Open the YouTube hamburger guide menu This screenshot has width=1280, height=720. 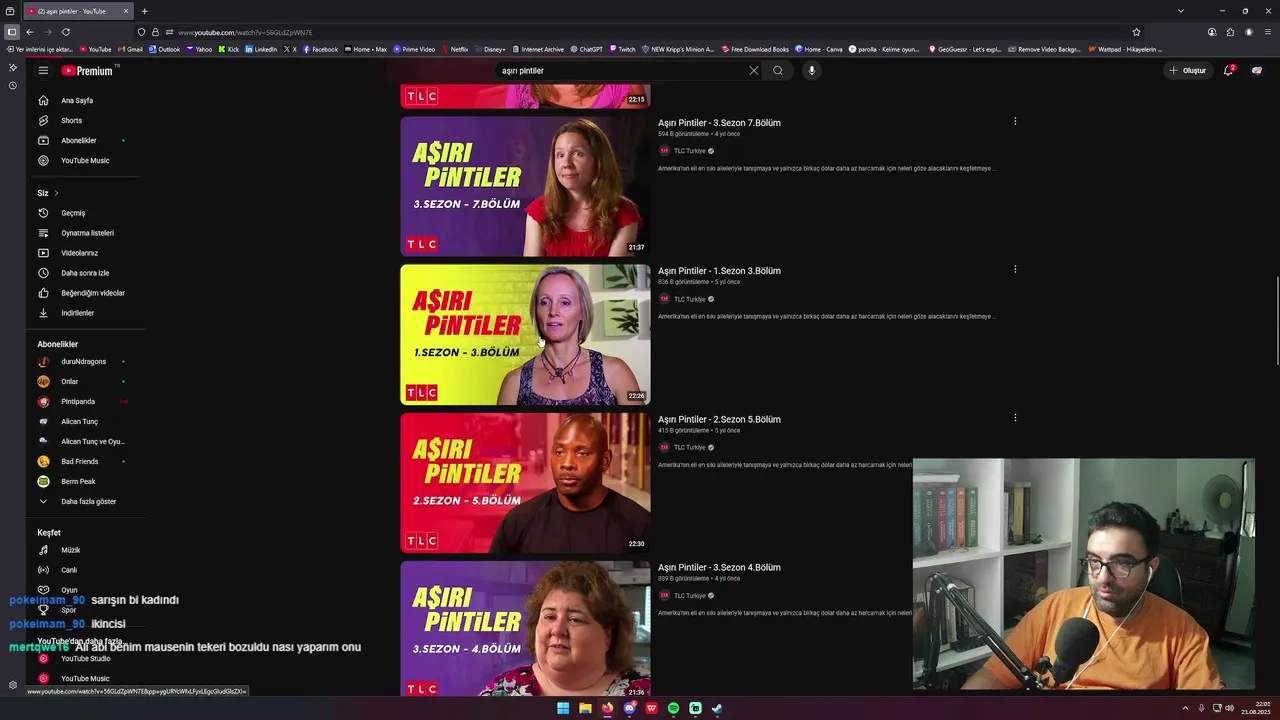tap(43, 71)
